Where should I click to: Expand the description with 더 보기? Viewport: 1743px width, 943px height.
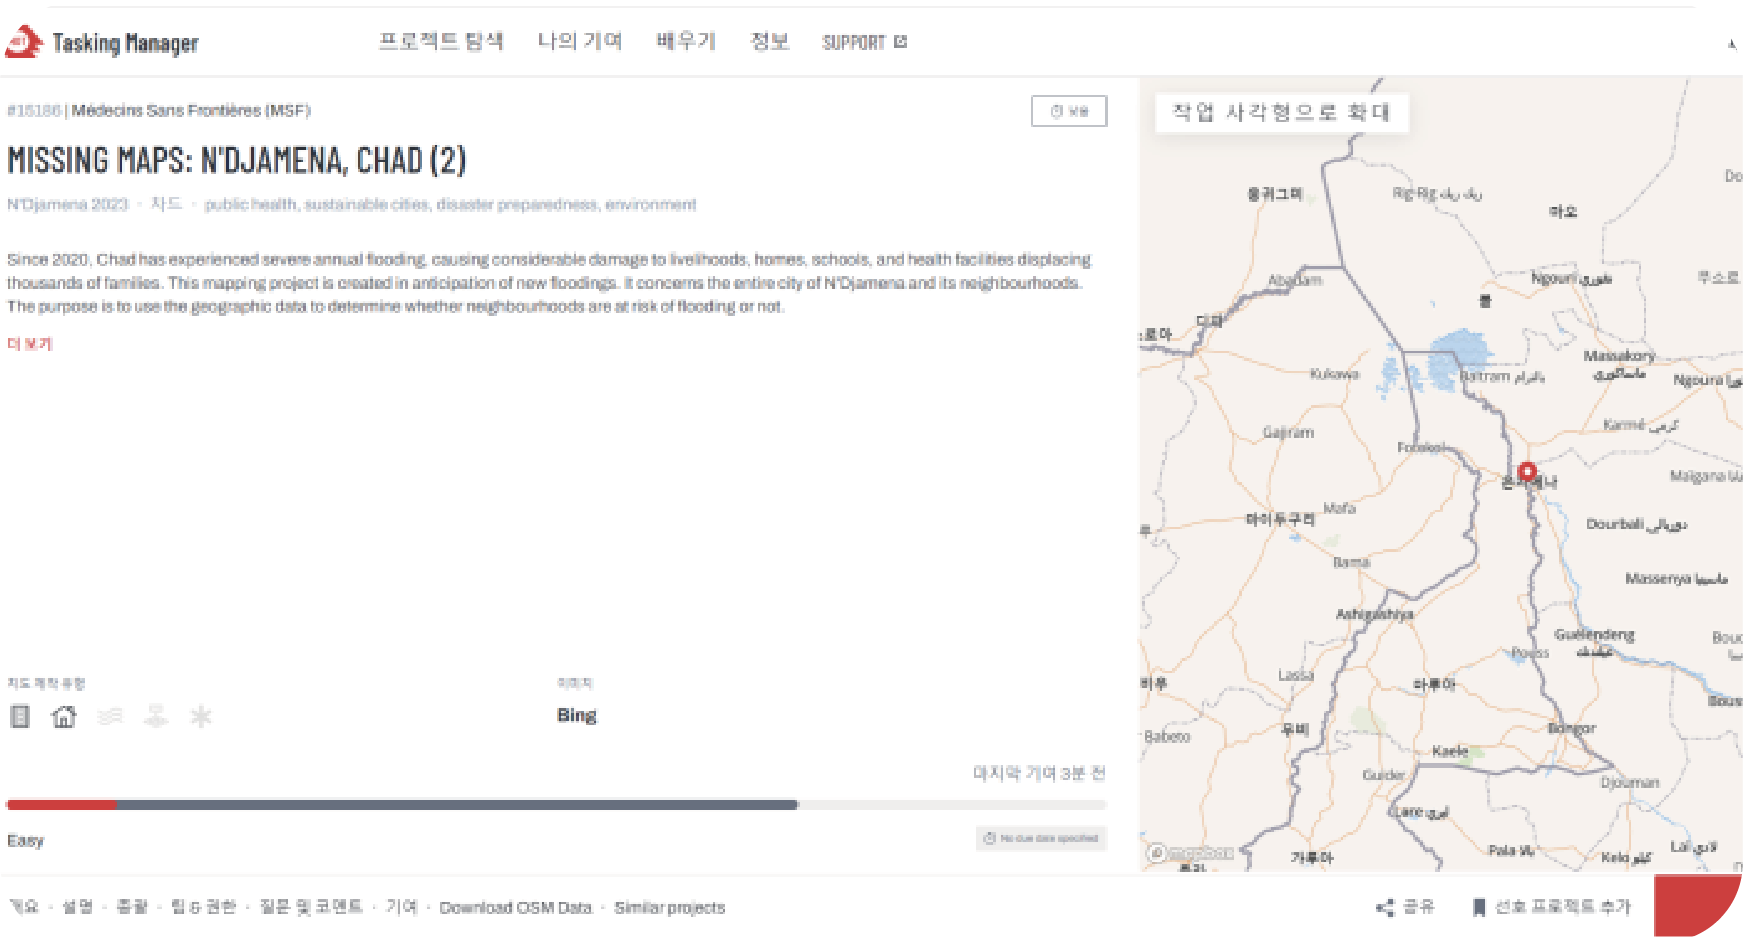click(x=30, y=344)
